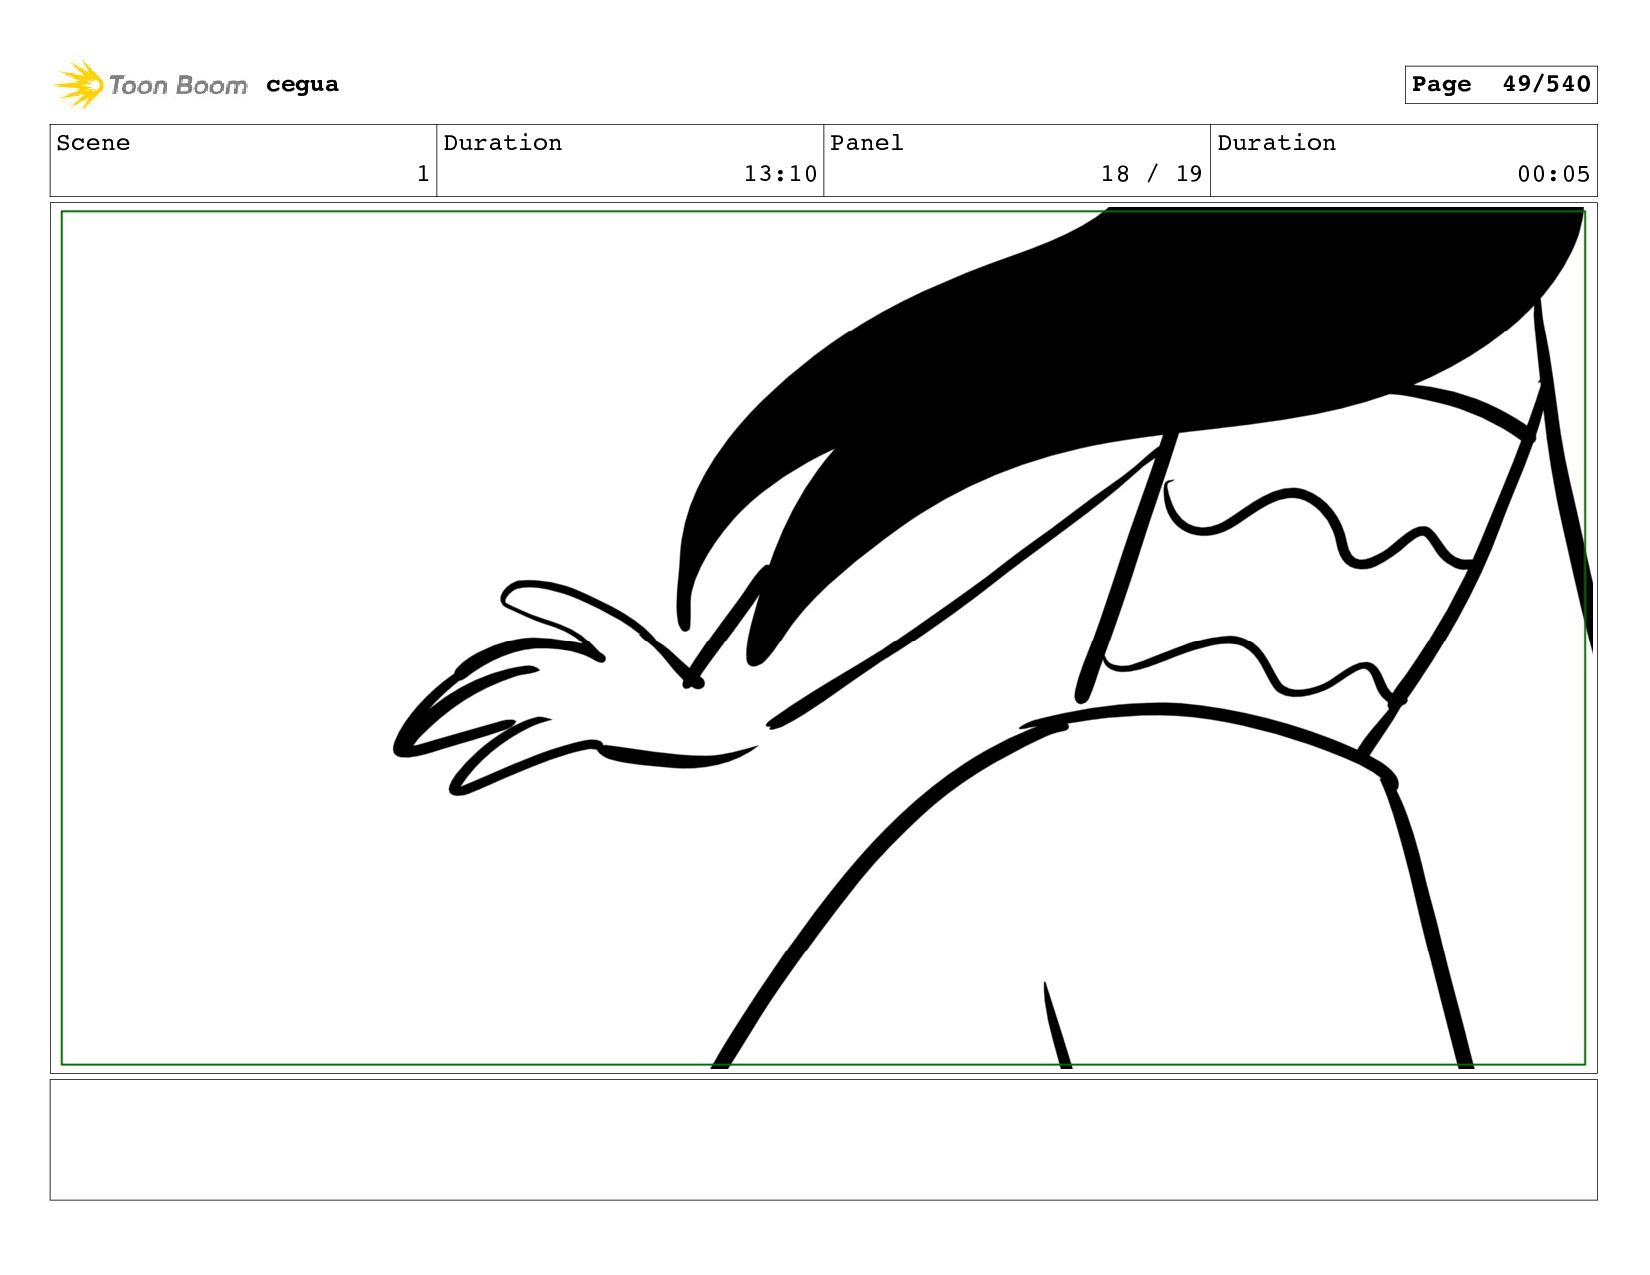Click the empty notes box below the panel
The height and width of the screenshot is (1275, 1650).
pos(823,1140)
